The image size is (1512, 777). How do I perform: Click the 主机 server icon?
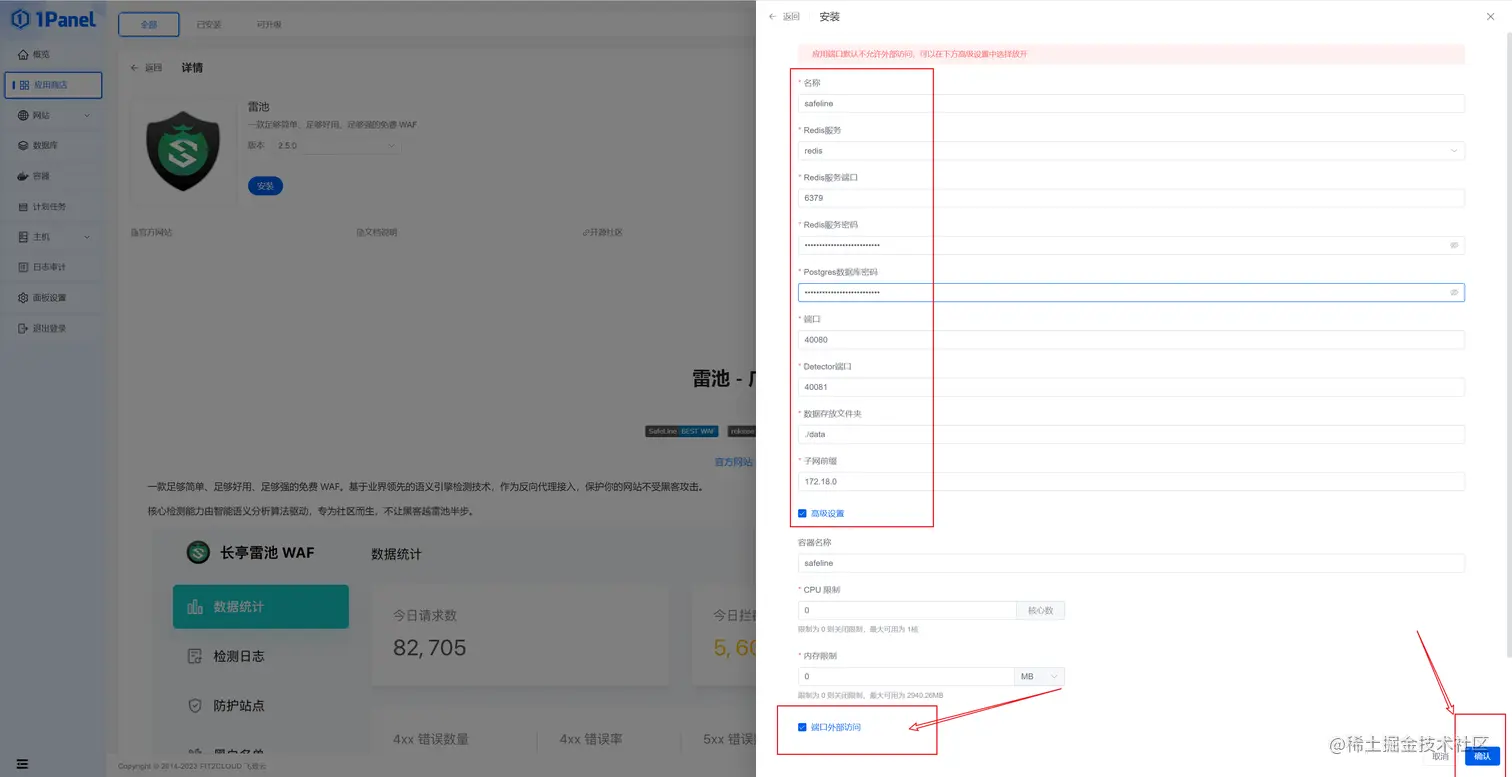[x=23, y=237]
